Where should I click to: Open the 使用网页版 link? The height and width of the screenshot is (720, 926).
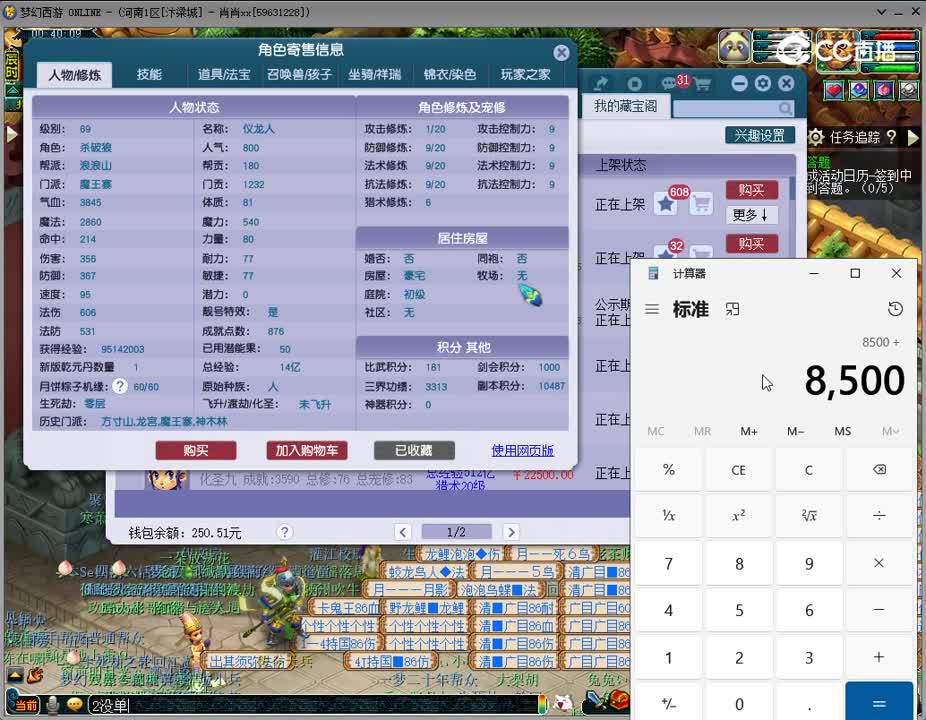(523, 451)
